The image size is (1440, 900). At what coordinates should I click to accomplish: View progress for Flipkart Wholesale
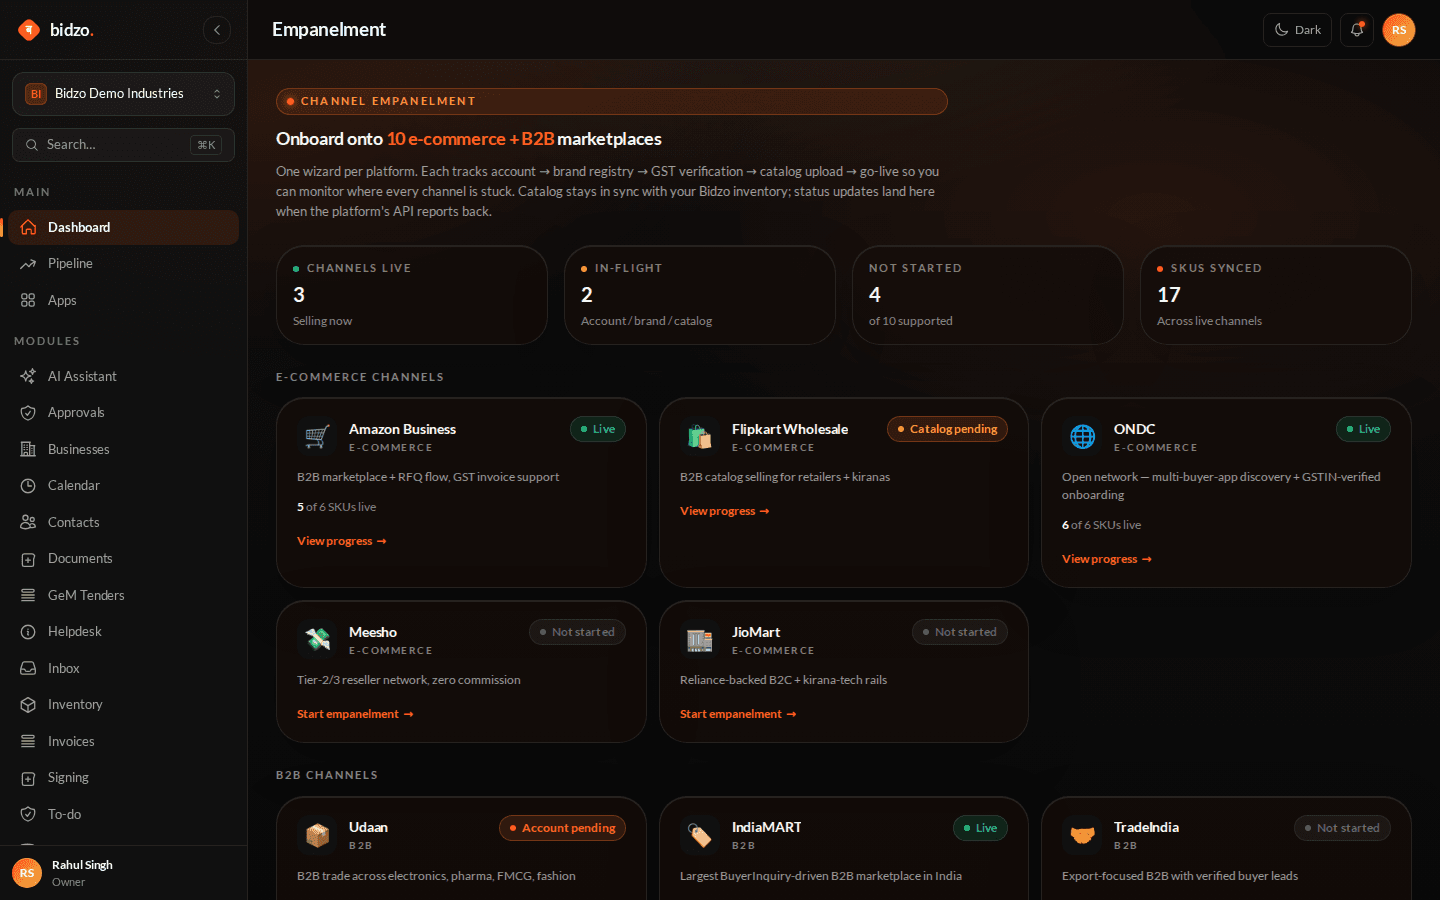pos(724,511)
